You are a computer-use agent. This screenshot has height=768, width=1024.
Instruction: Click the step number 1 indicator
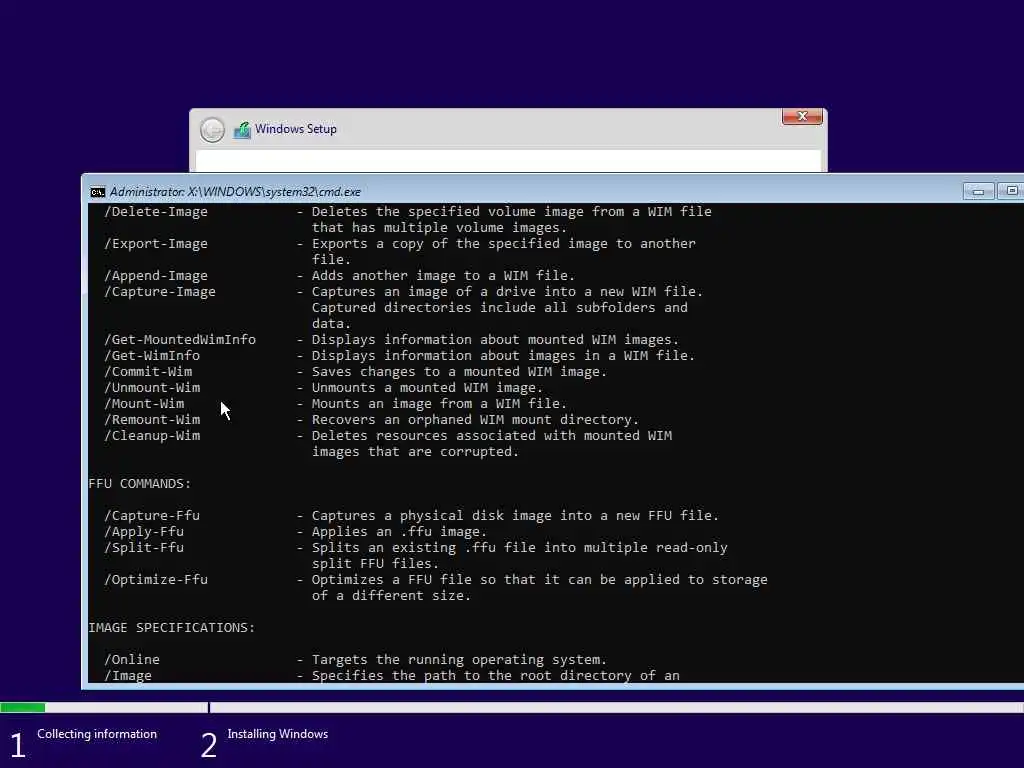pyautogui.click(x=18, y=746)
